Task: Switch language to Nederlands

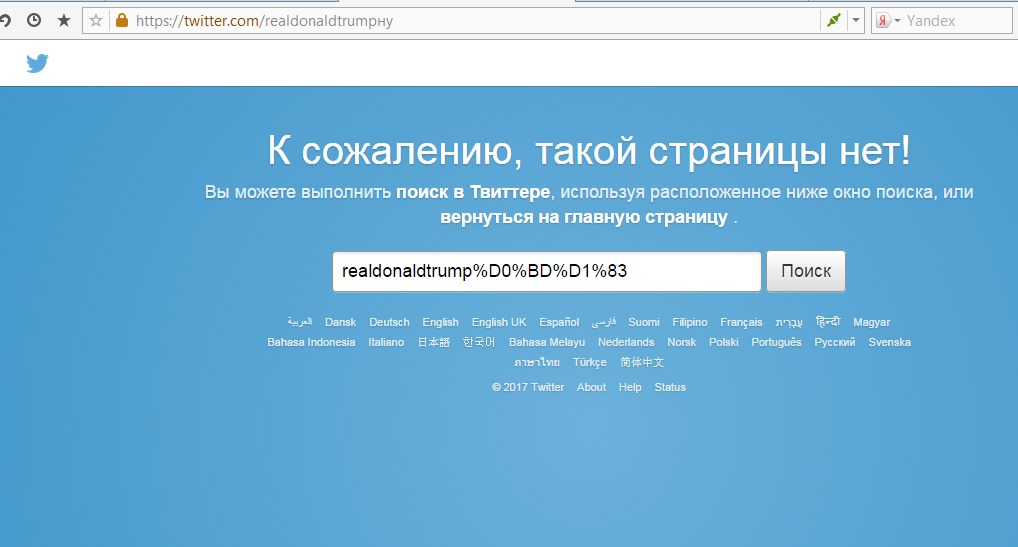Action: 626,342
